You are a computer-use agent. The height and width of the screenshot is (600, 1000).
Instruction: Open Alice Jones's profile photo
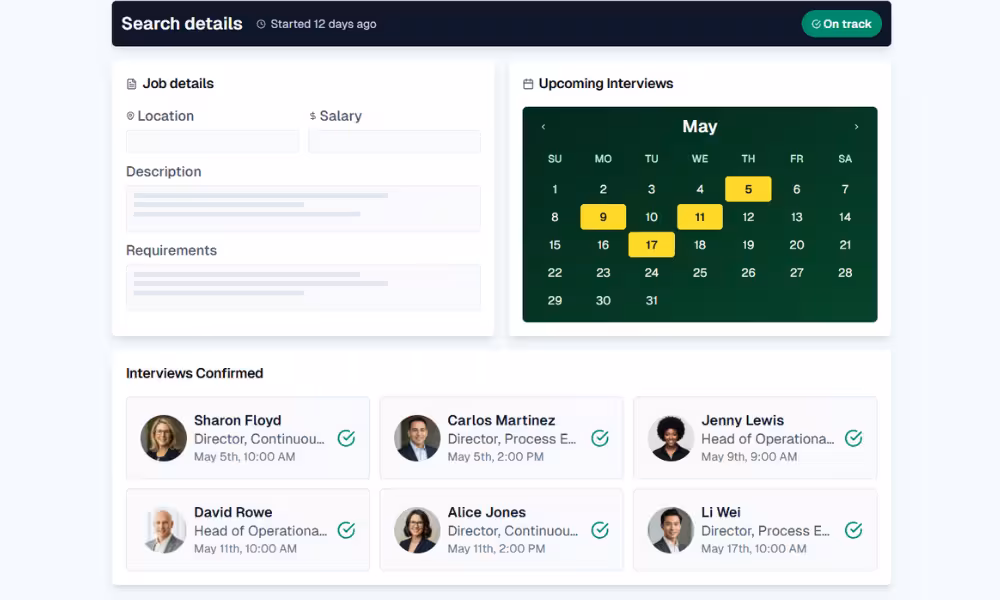coord(417,530)
